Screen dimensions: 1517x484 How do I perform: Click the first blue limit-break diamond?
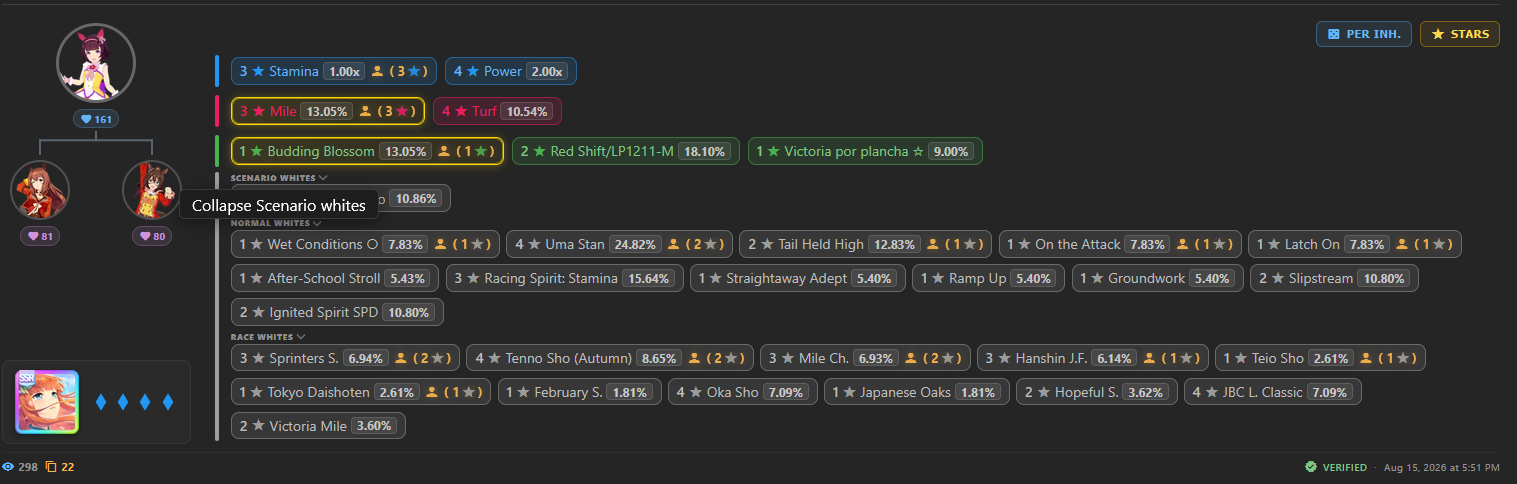pos(101,402)
